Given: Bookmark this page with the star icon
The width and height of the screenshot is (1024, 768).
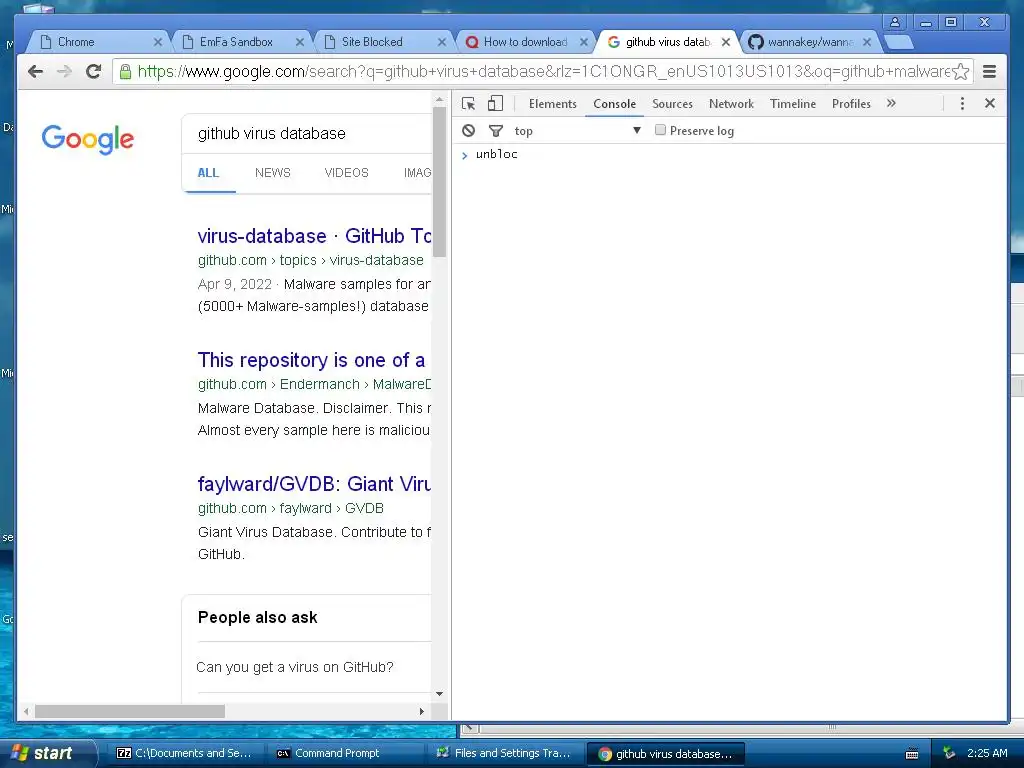Looking at the screenshot, I should click(961, 71).
